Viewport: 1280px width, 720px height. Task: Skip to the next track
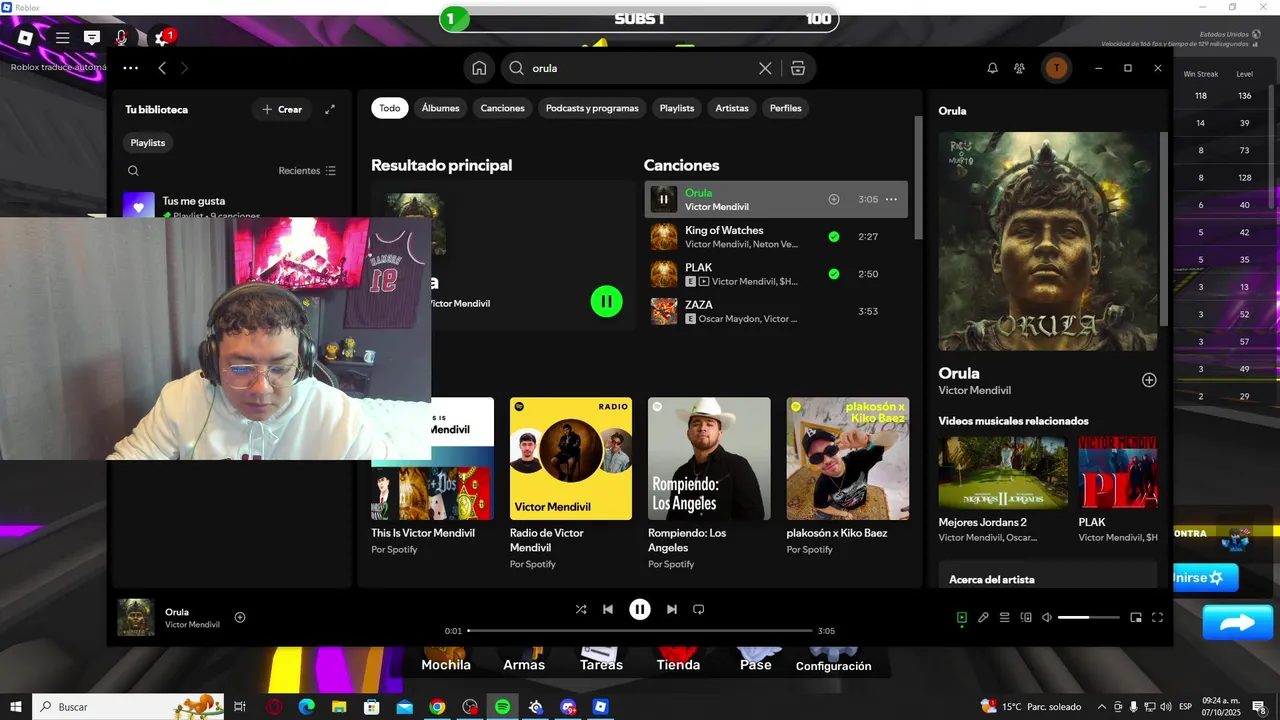672,609
